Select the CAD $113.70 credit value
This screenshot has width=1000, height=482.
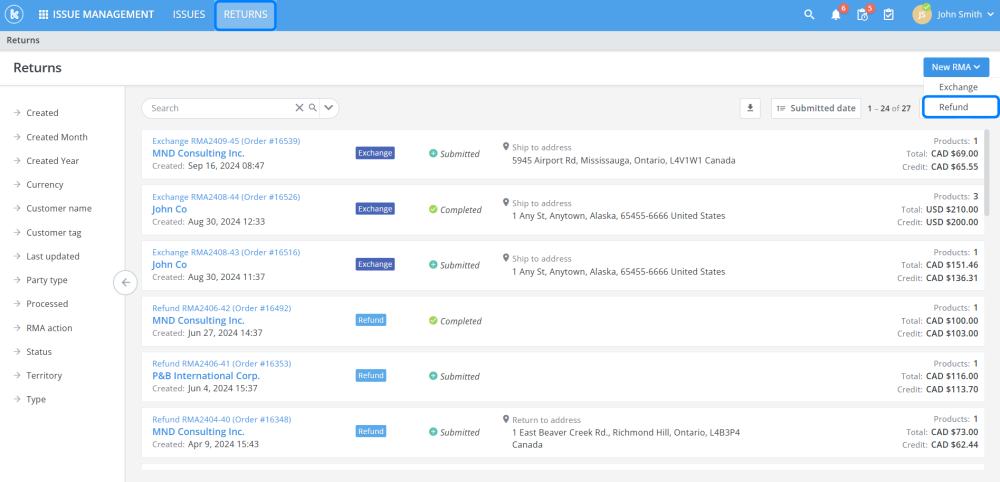(x=952, y=389)
